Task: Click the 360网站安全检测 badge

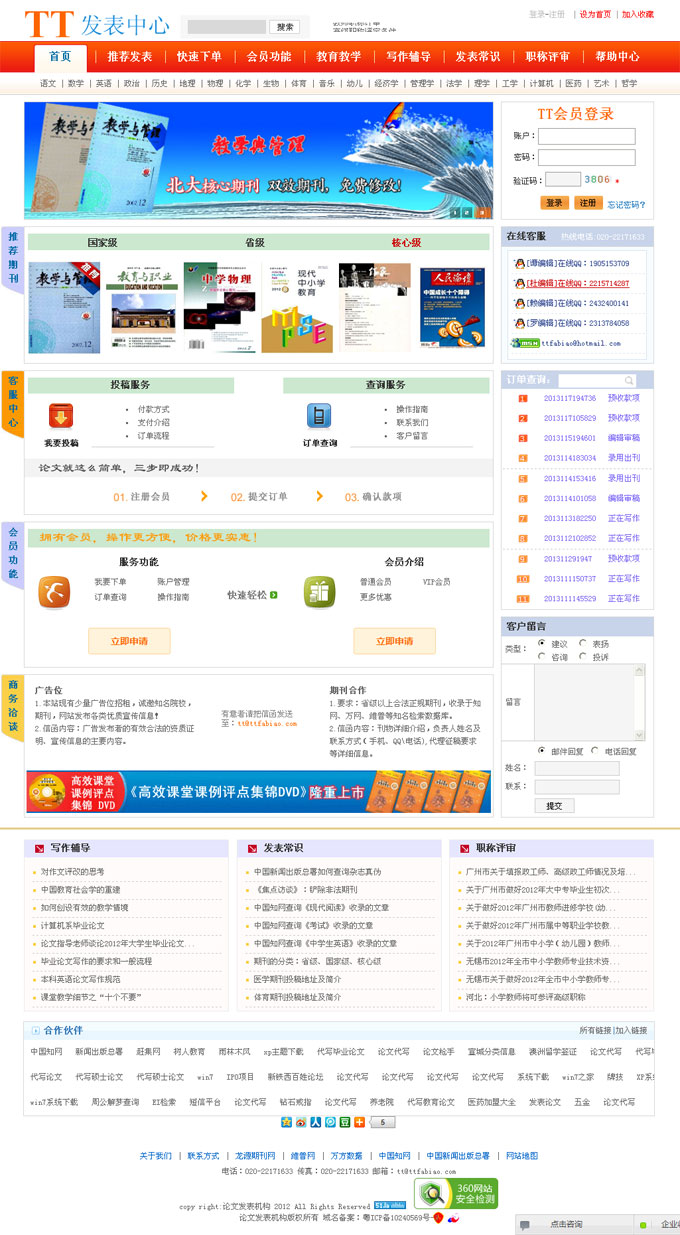Action: [x=456, y=1193]
